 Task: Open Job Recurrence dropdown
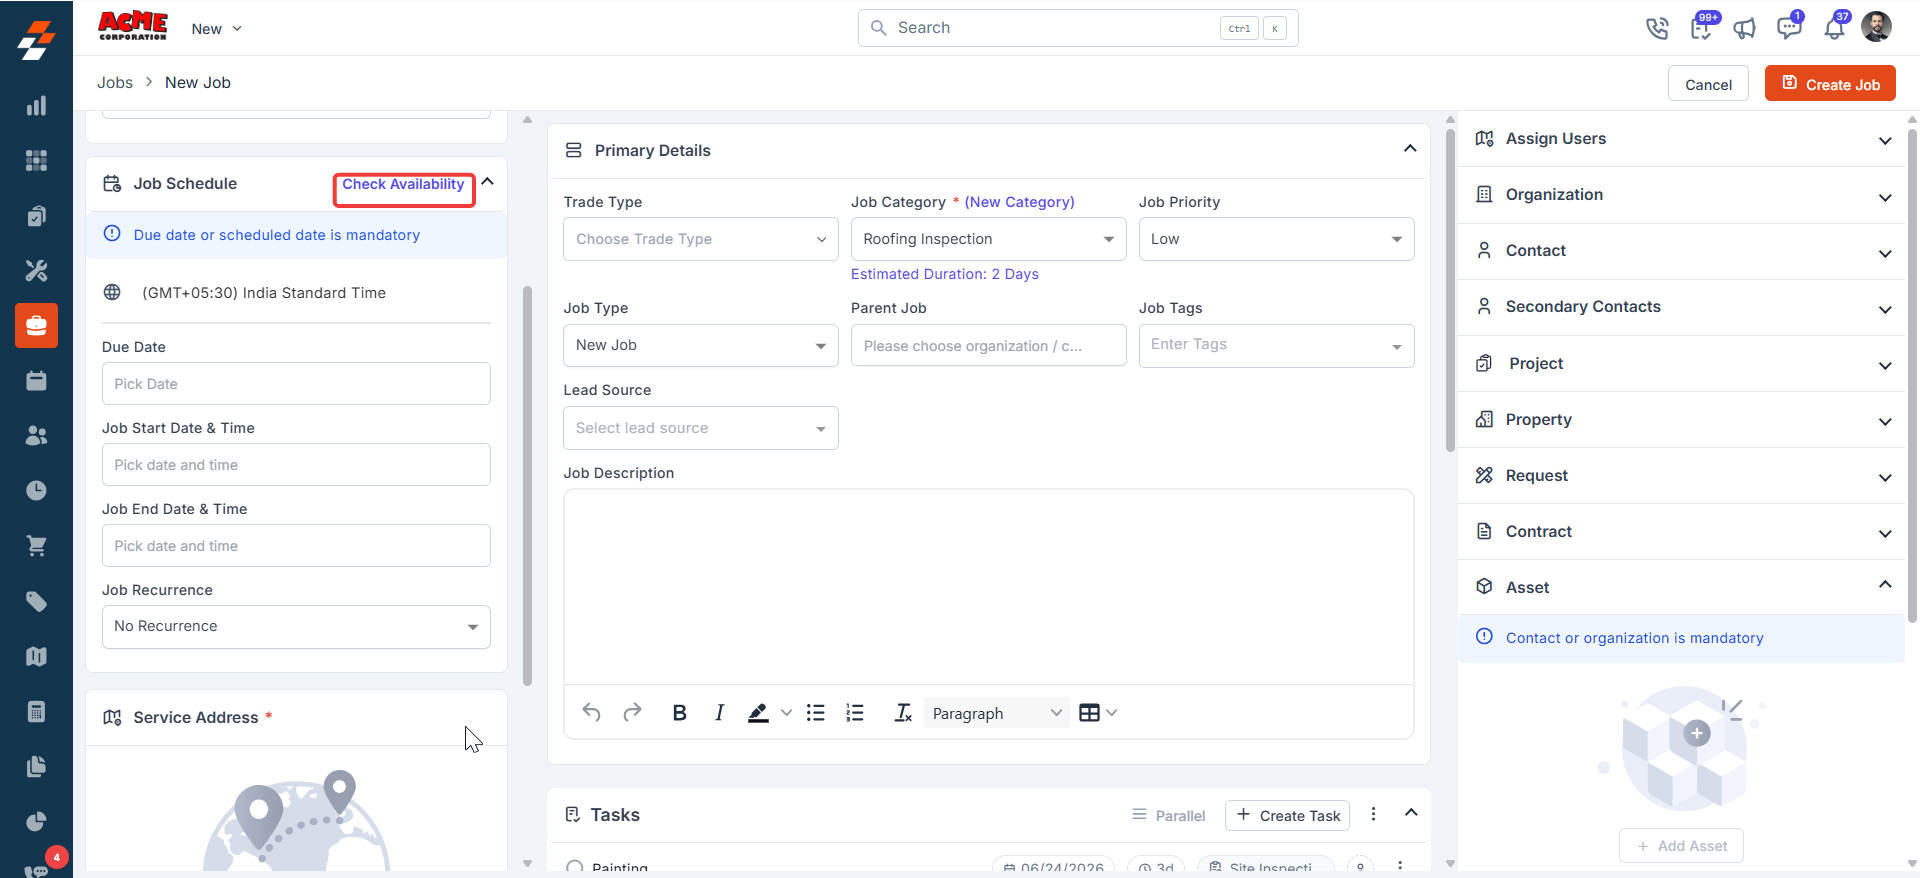click(296, 626)
